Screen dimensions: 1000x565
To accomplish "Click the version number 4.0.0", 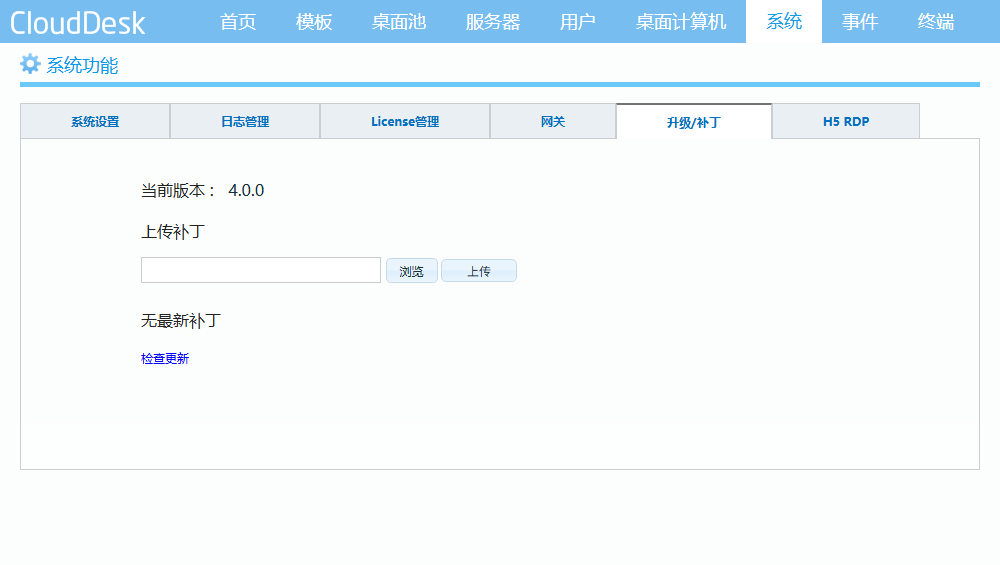I will 246,191.
